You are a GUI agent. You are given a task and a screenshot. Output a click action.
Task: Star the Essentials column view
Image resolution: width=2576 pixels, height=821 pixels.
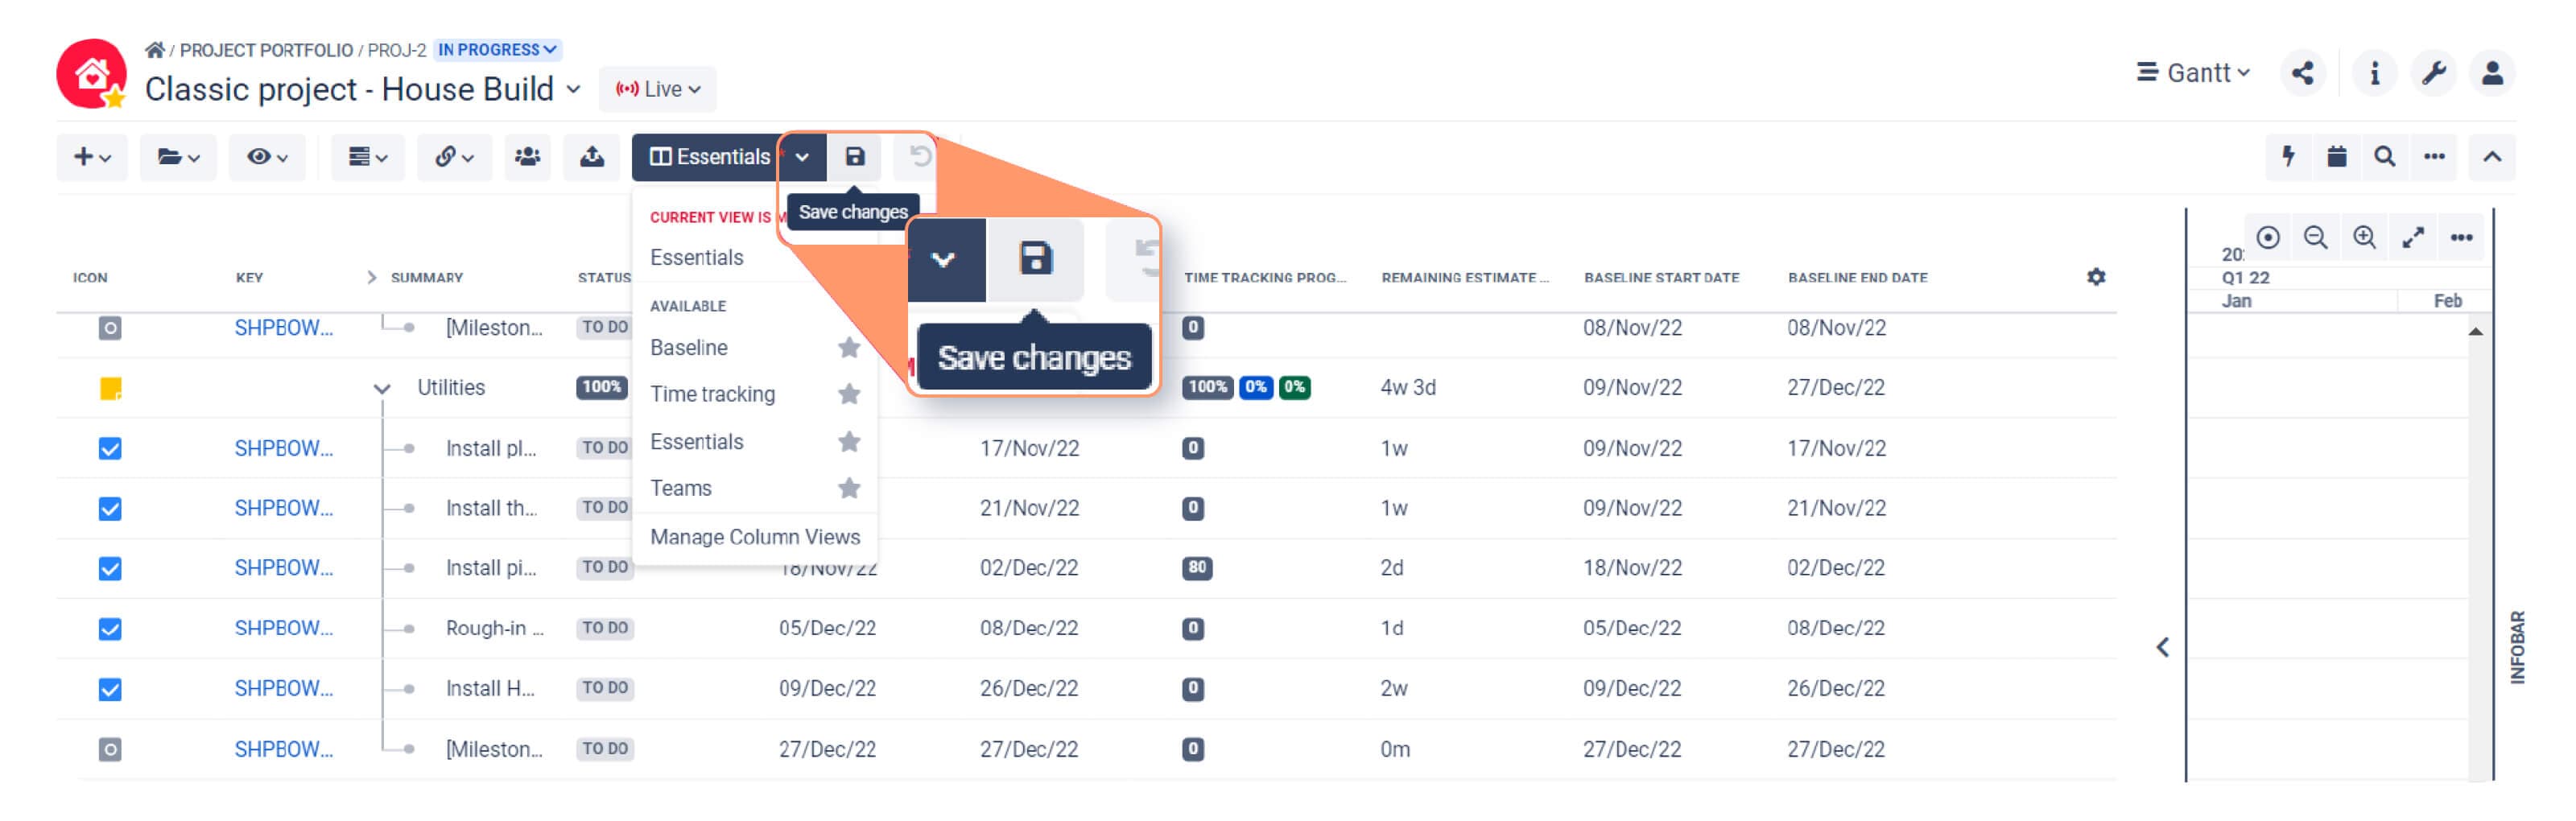(x=849, y=442)
